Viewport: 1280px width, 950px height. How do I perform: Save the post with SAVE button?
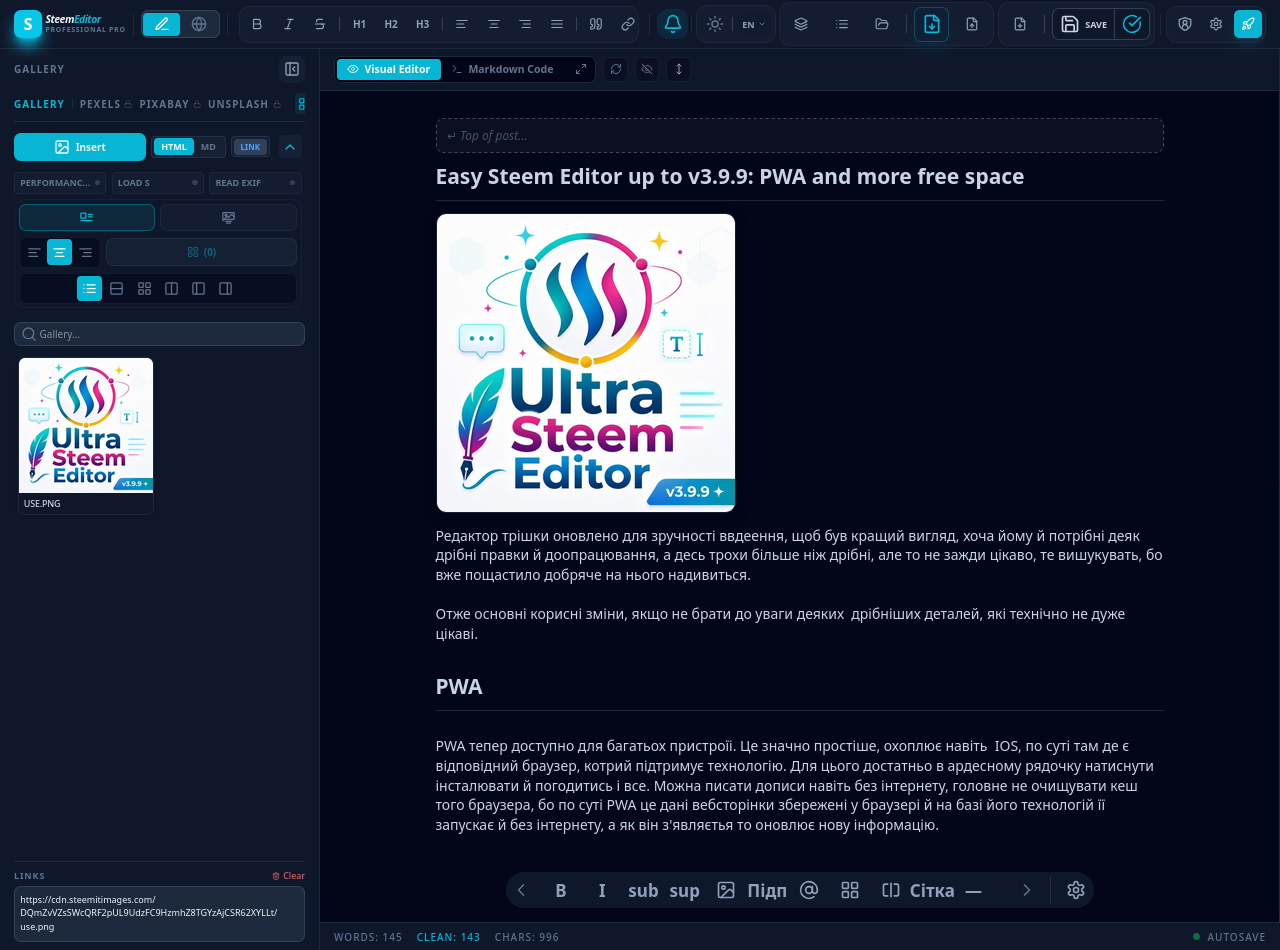1084,24
